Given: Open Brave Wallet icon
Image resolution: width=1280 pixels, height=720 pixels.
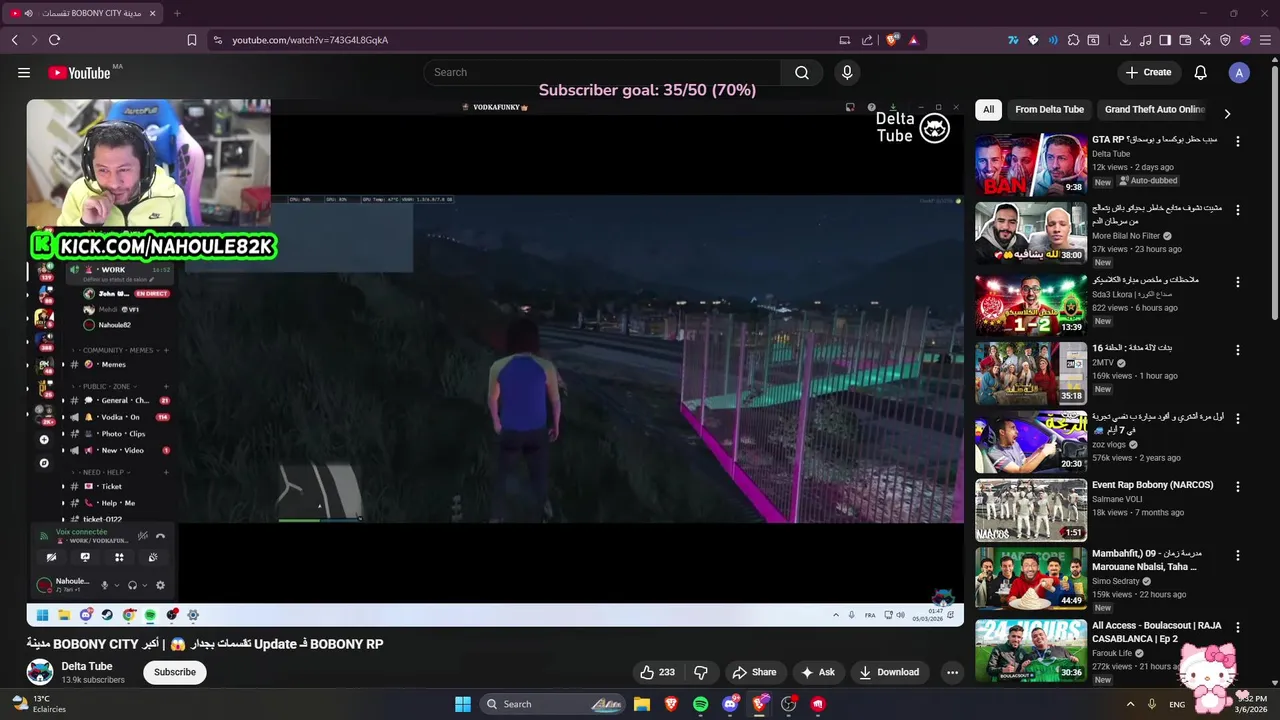Looking at the screenshot, I should (x=1185, y=40).
